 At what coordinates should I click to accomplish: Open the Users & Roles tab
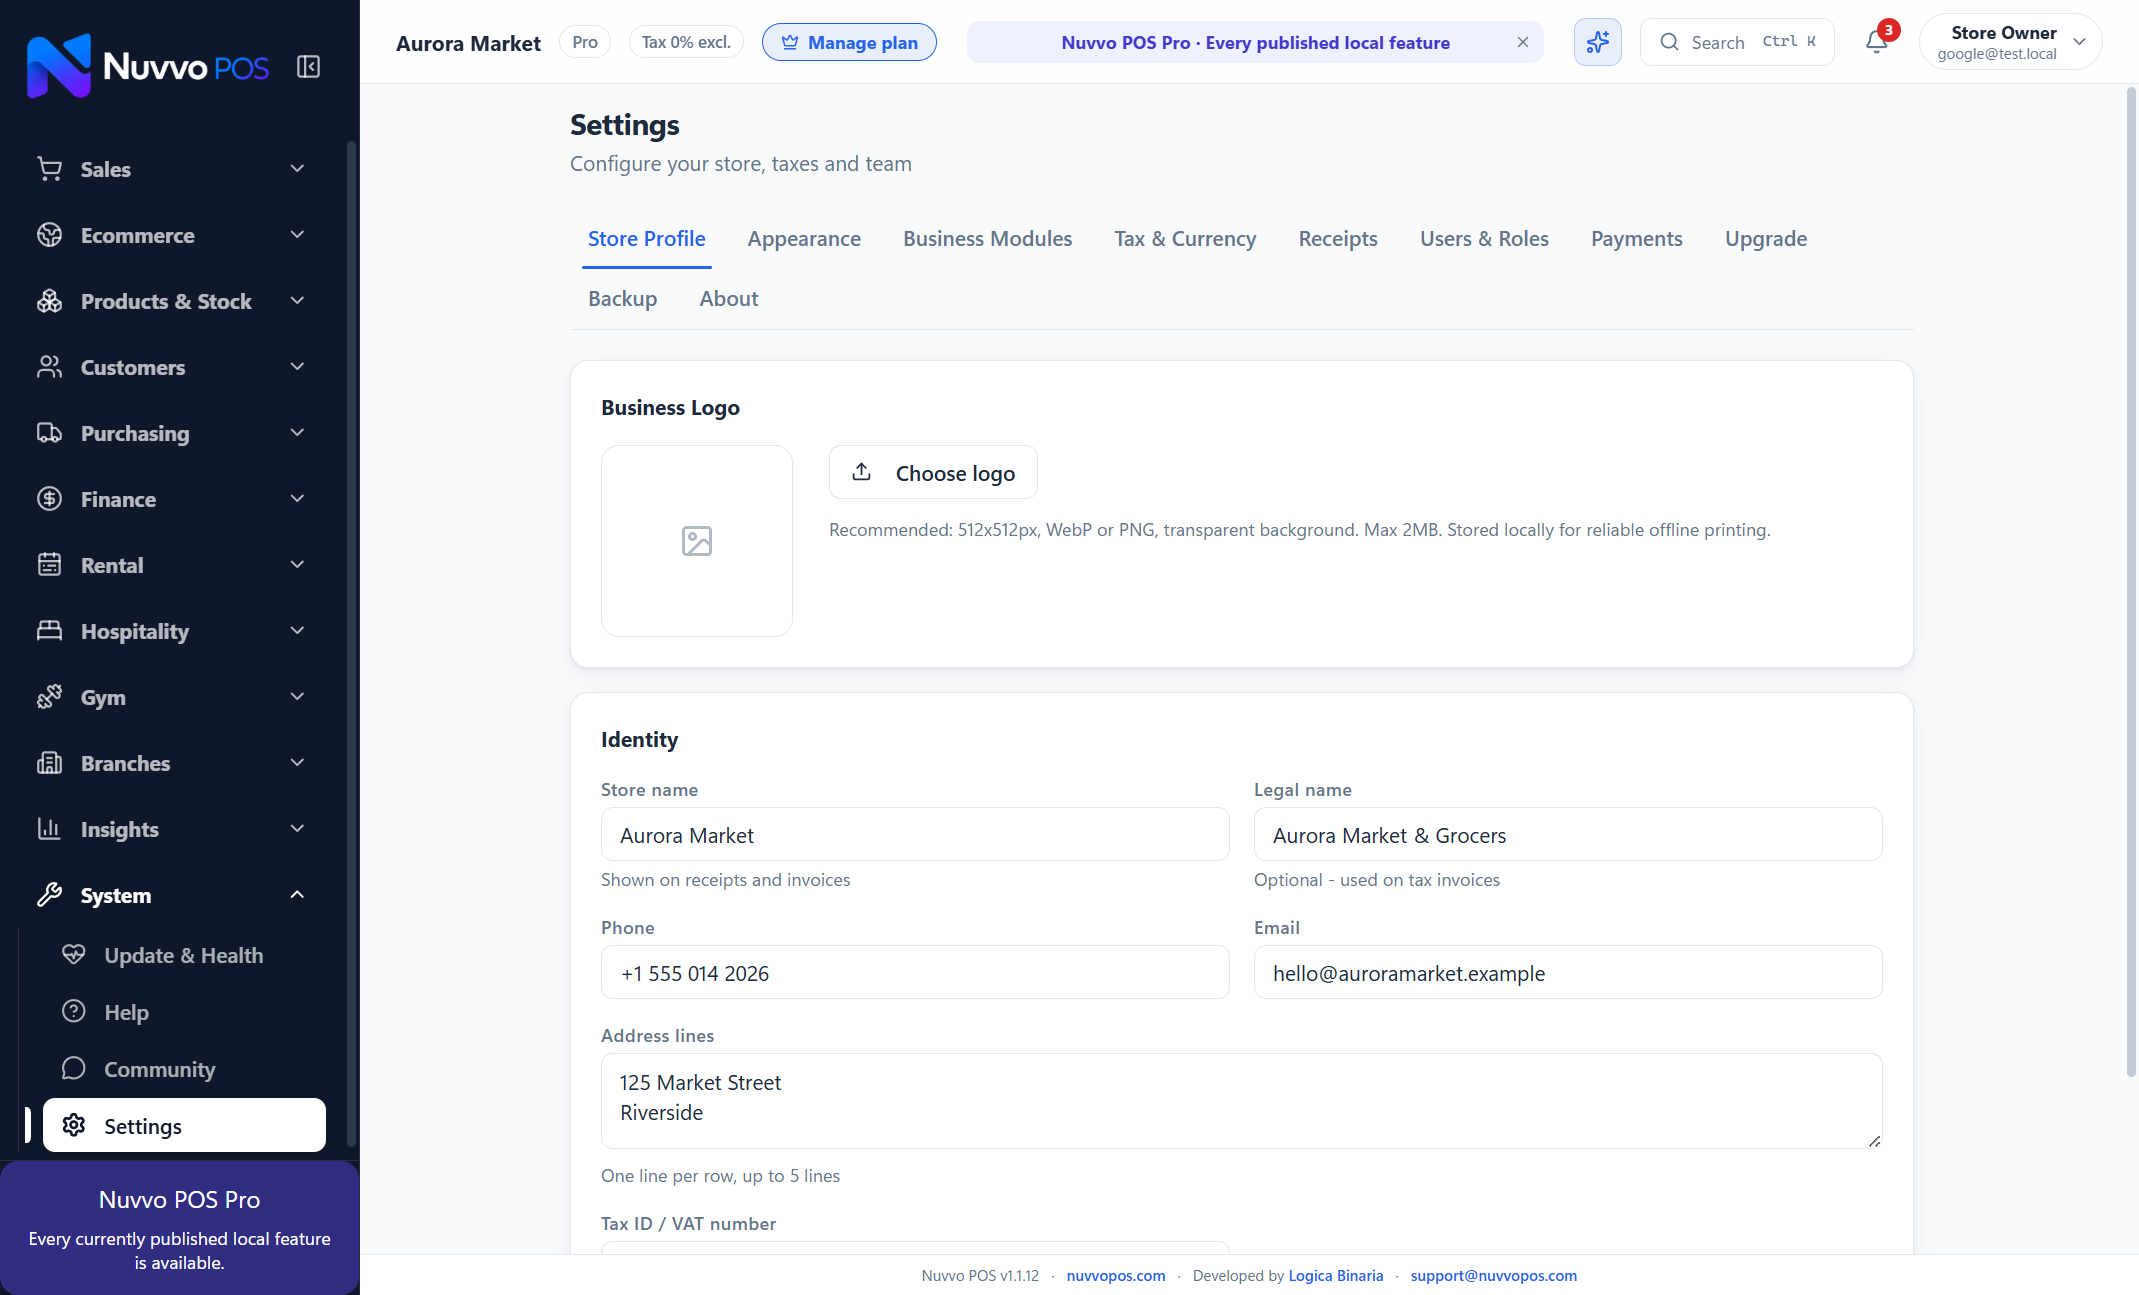coord(1484,239)
